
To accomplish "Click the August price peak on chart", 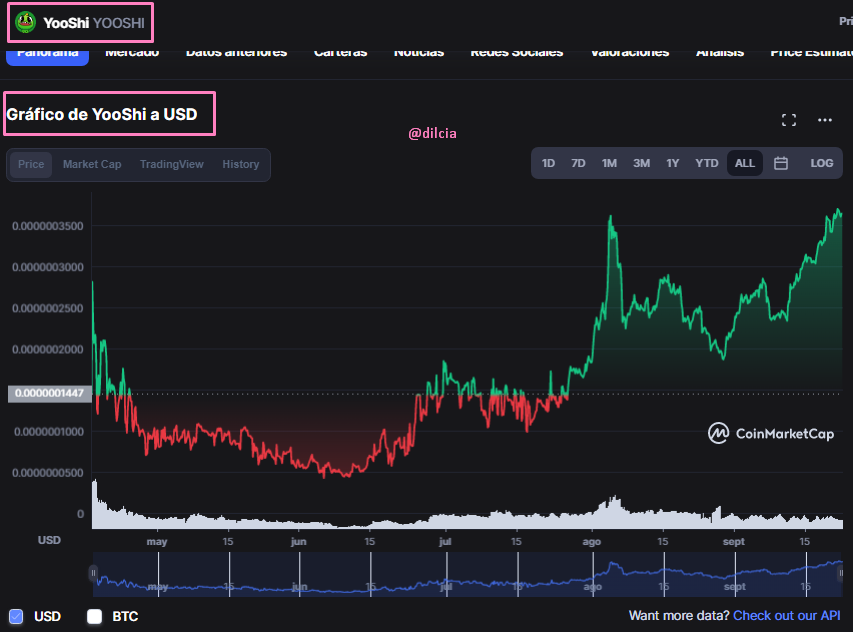I will [x=611, y=218].
